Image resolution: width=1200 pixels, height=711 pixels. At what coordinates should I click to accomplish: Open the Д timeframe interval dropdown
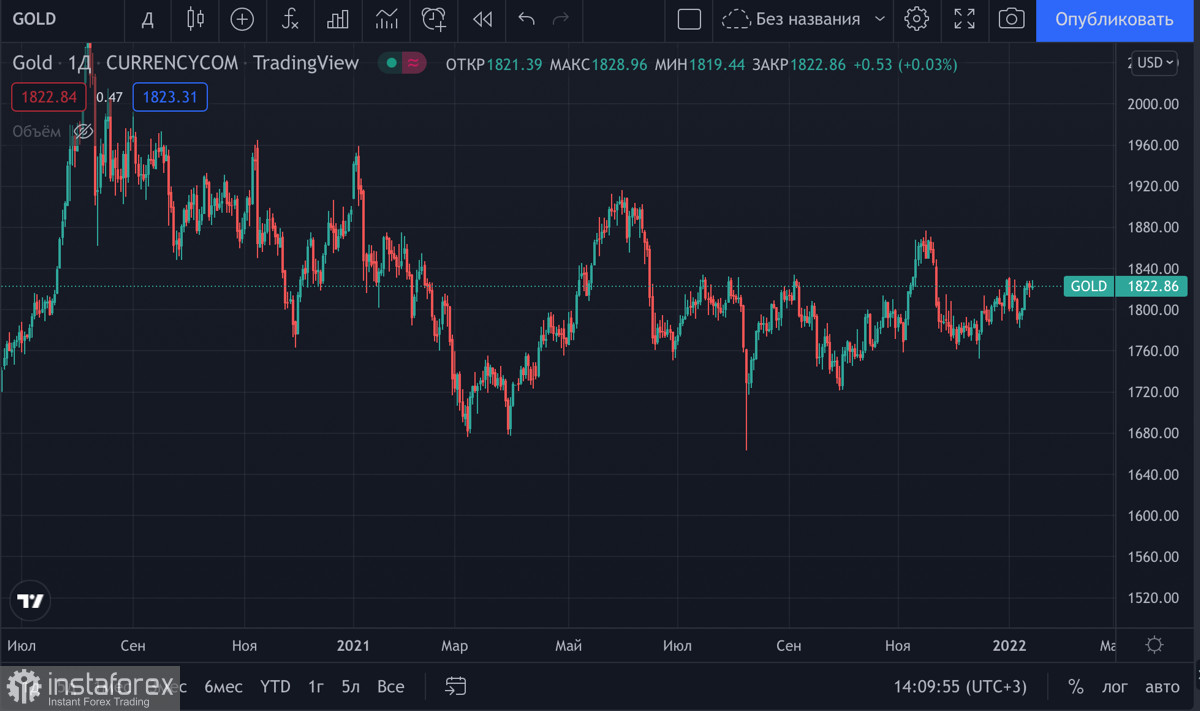(148, 19)
